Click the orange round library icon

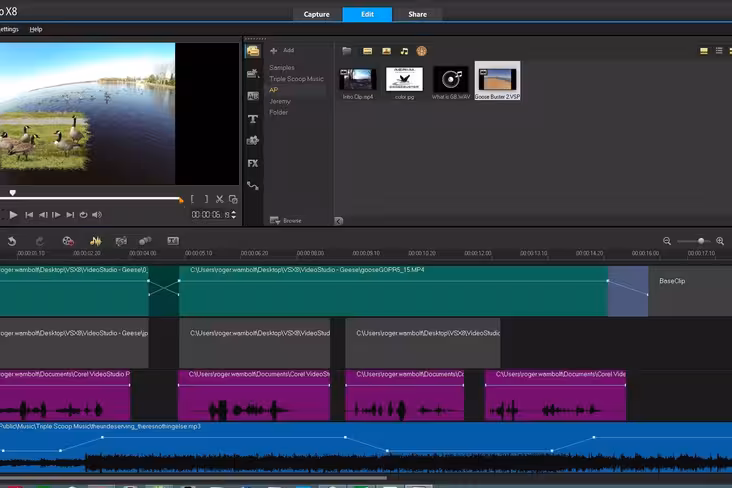(x=422, y=51)
